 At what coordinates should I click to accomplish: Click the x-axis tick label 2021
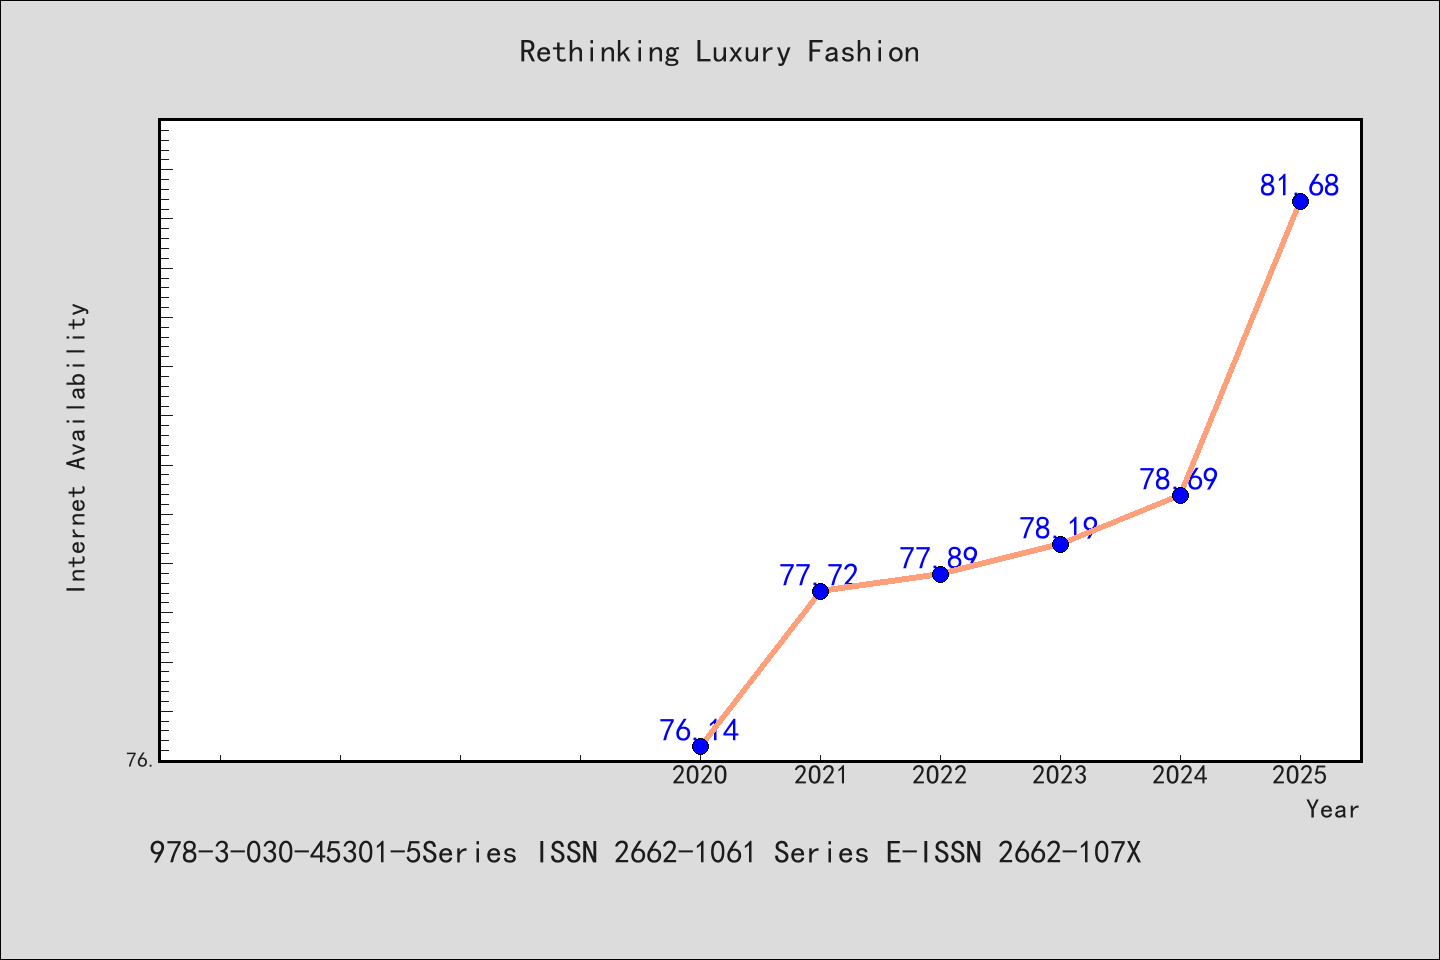[820, 775]
